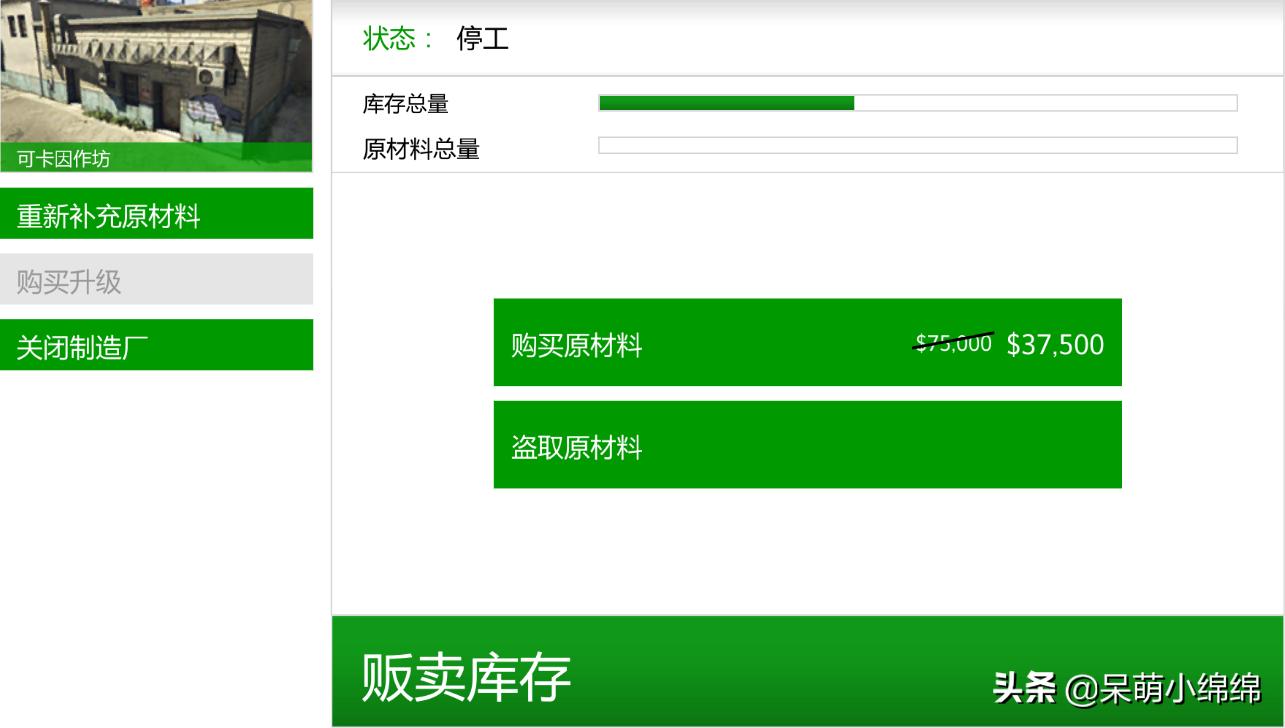Click the building photo above the property name
Viewport: 1285px width, 728px height.
click(x=156, y=70)
